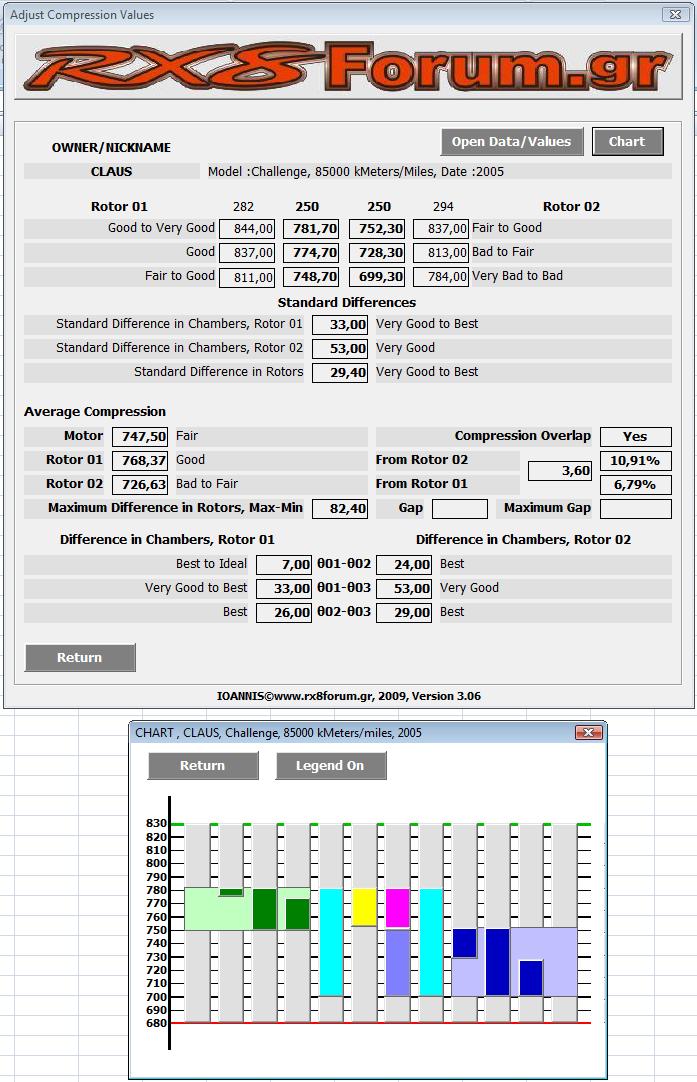Select the 10,91% From Rotor 02 field
This screenshot has width=697, height=1082.
[636, 460]
